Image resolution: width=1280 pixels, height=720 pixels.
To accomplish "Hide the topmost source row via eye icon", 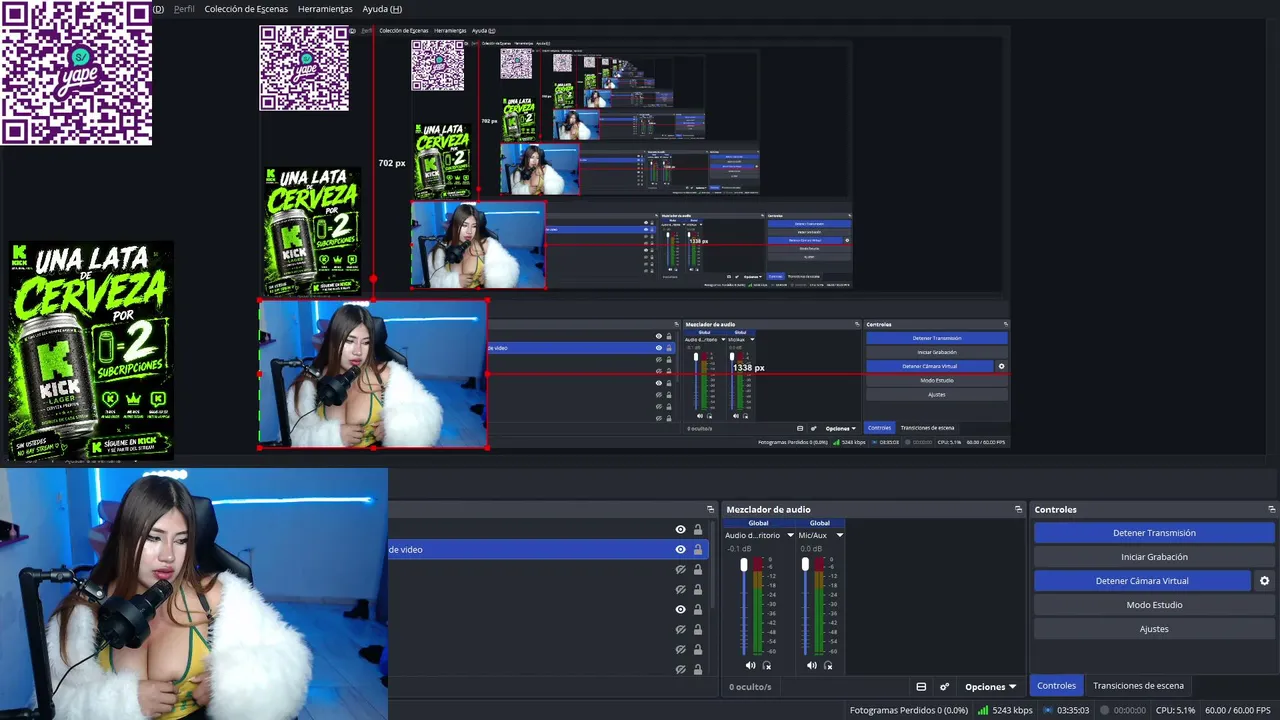I will click(680, 530).
